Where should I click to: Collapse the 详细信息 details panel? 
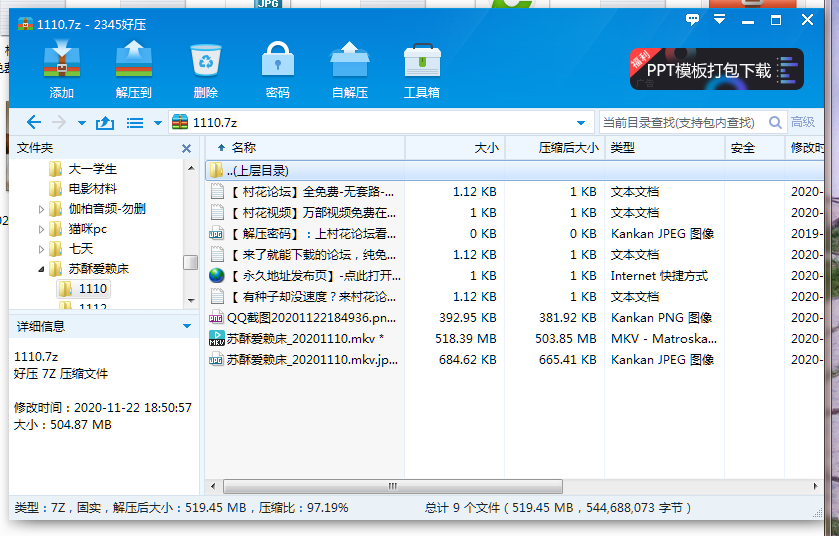click(186, 326)
